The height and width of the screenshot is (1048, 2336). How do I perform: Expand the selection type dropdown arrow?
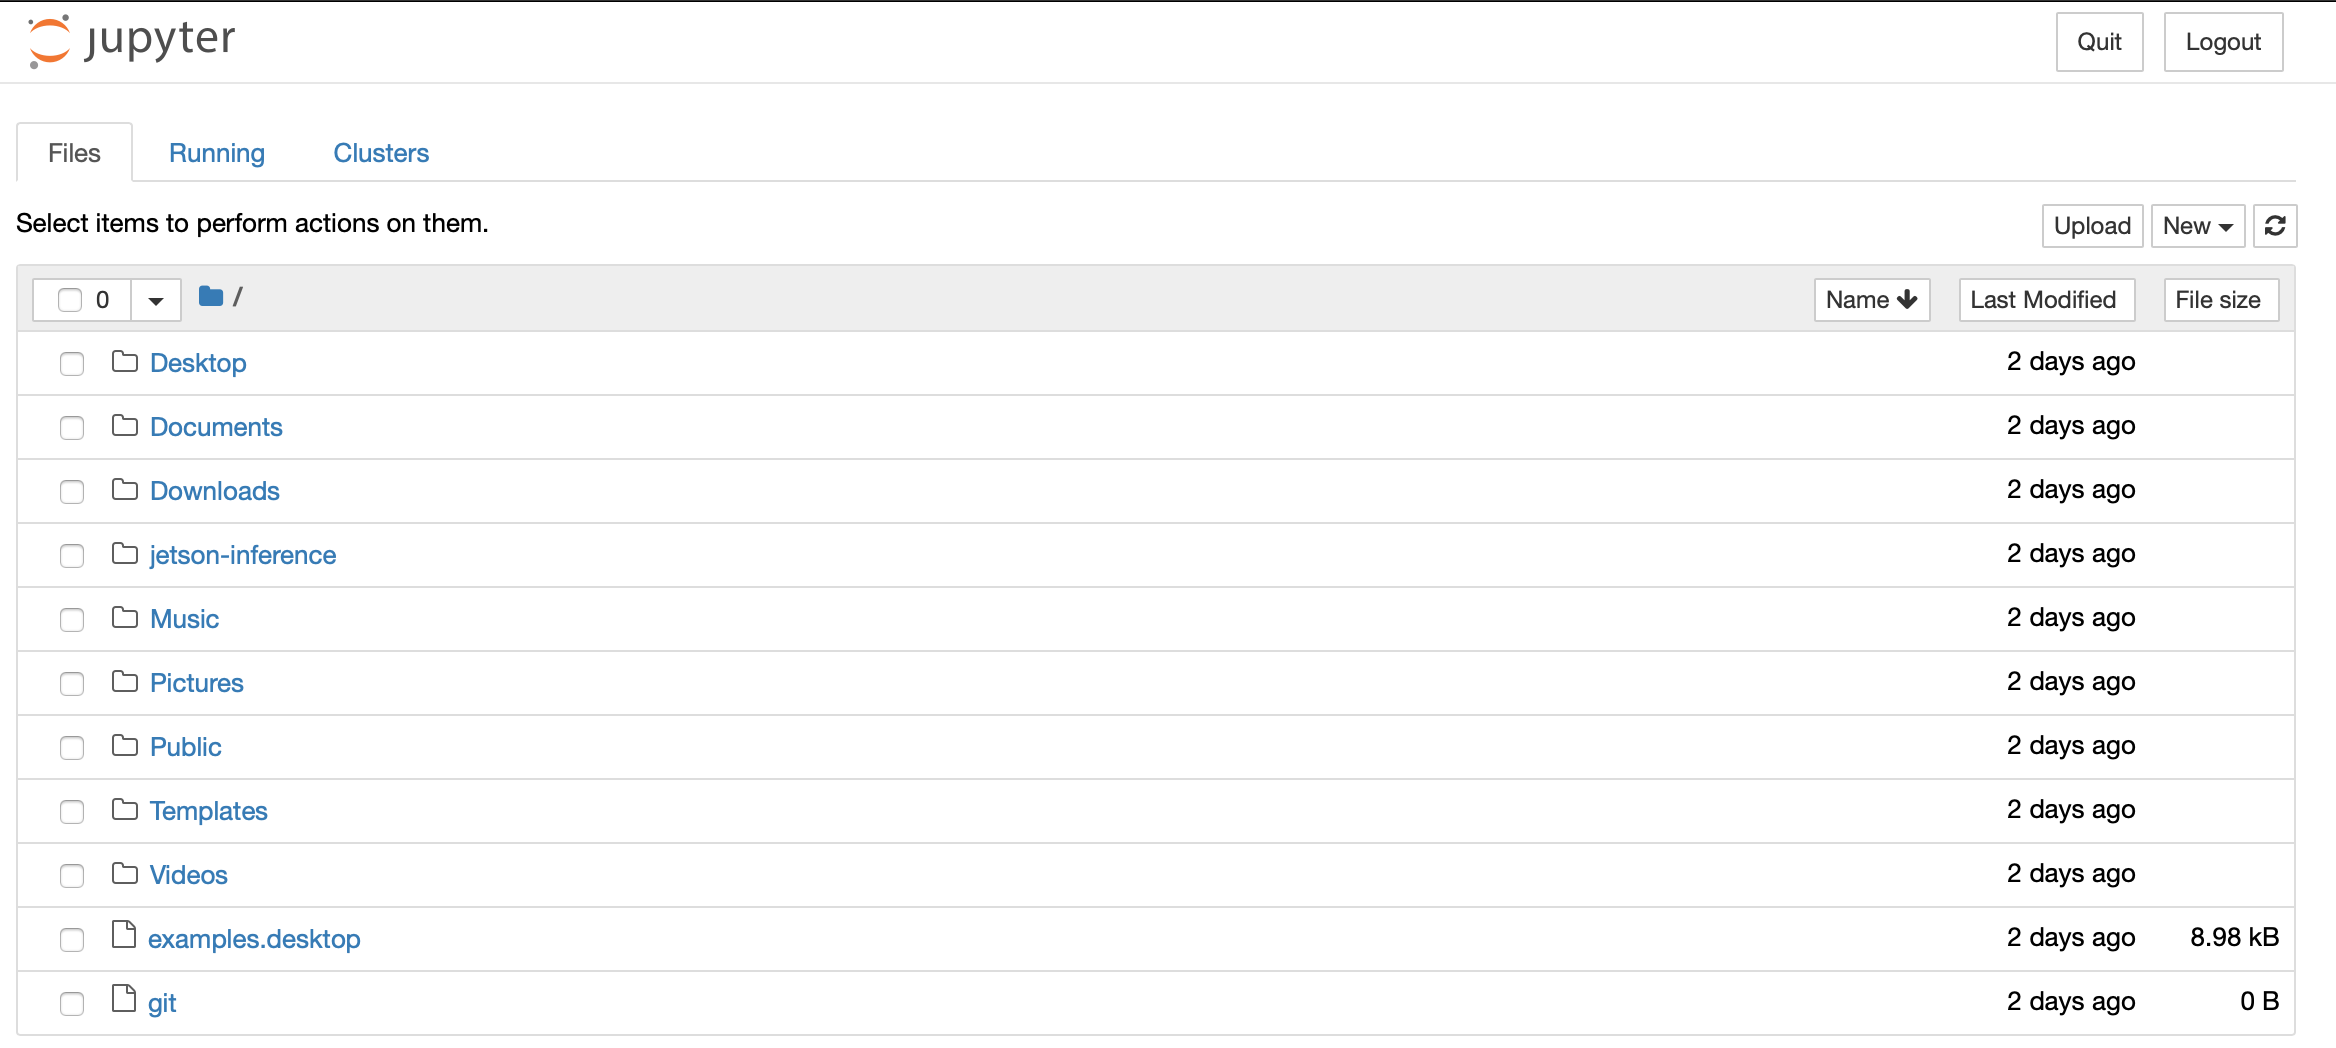click(156, 300)
